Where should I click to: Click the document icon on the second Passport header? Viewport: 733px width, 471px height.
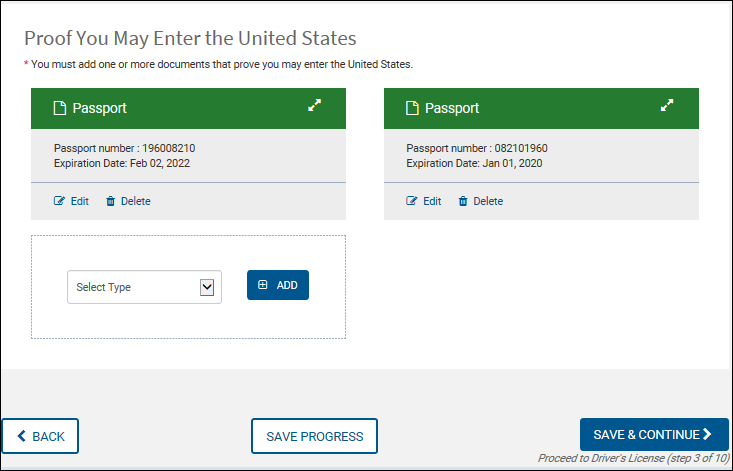(411, 108)
